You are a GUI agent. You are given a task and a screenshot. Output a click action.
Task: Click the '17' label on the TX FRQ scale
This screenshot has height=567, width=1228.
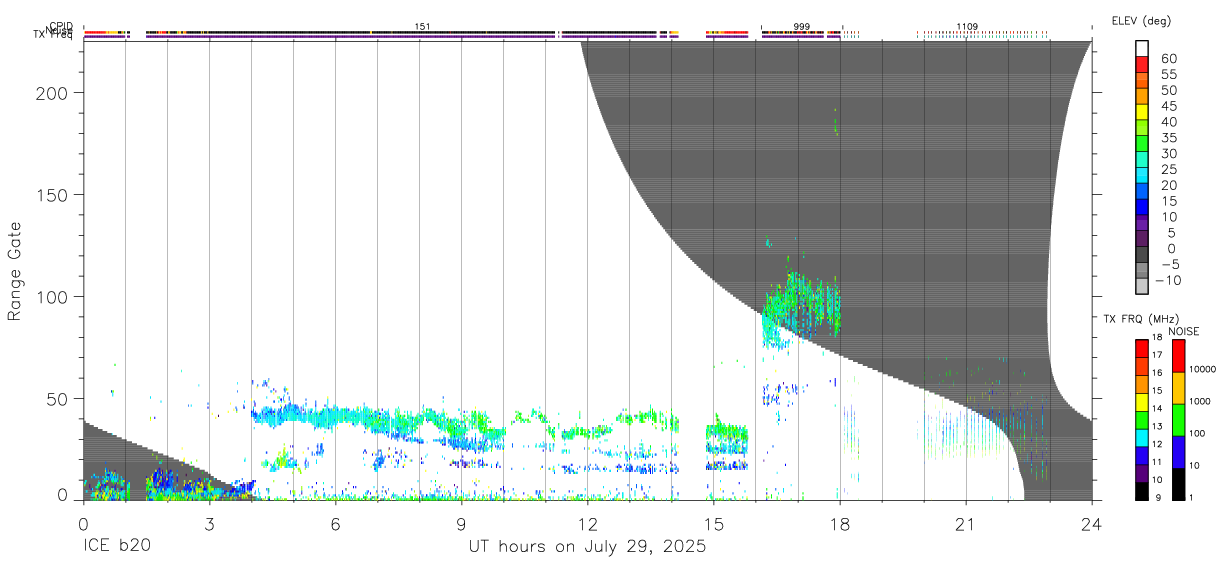pyautogui.click(x=1158, y=354)
